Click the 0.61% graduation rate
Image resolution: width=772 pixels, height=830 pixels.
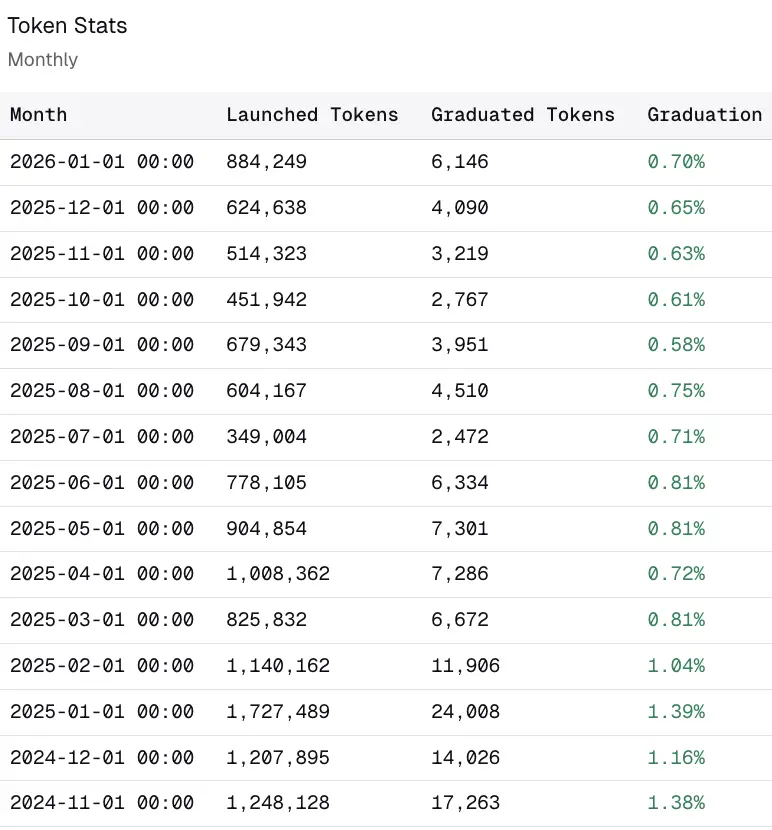(x=676, y=300)
